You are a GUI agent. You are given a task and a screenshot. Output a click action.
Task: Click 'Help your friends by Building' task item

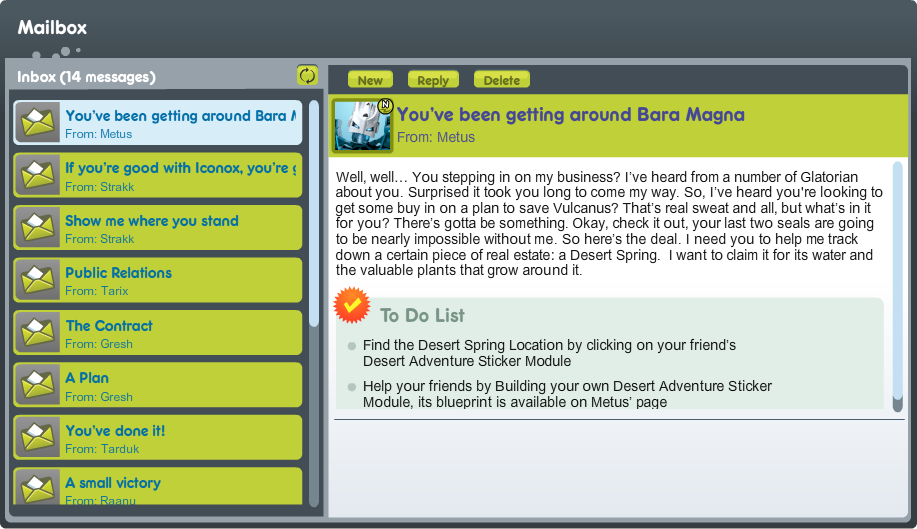(x=567, y=394)
